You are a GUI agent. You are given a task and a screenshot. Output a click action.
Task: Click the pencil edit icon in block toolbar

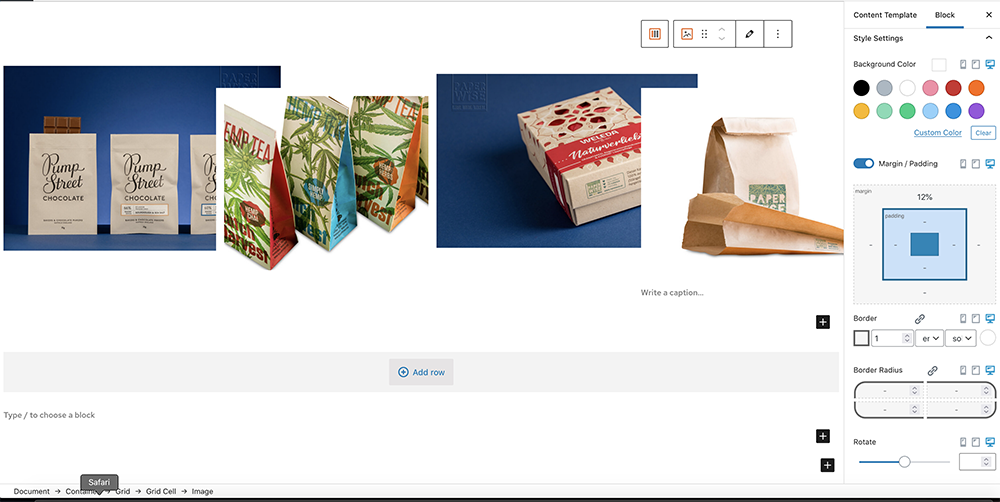coord(749,34)
